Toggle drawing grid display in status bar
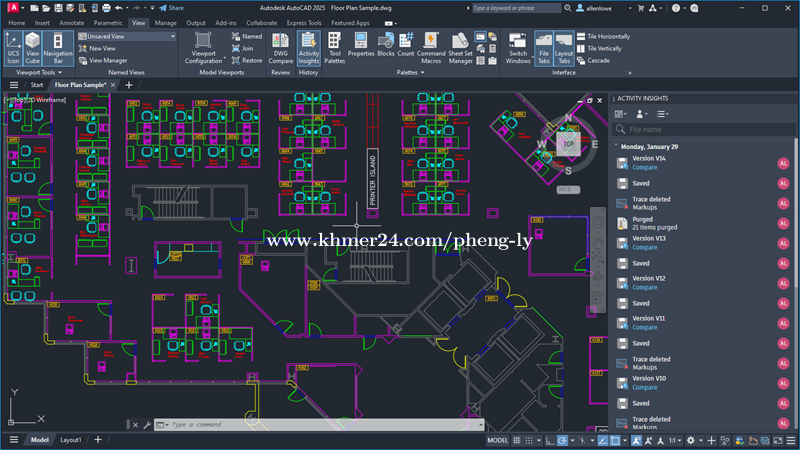This screenshot has width=800, height=450. [517, 440]
